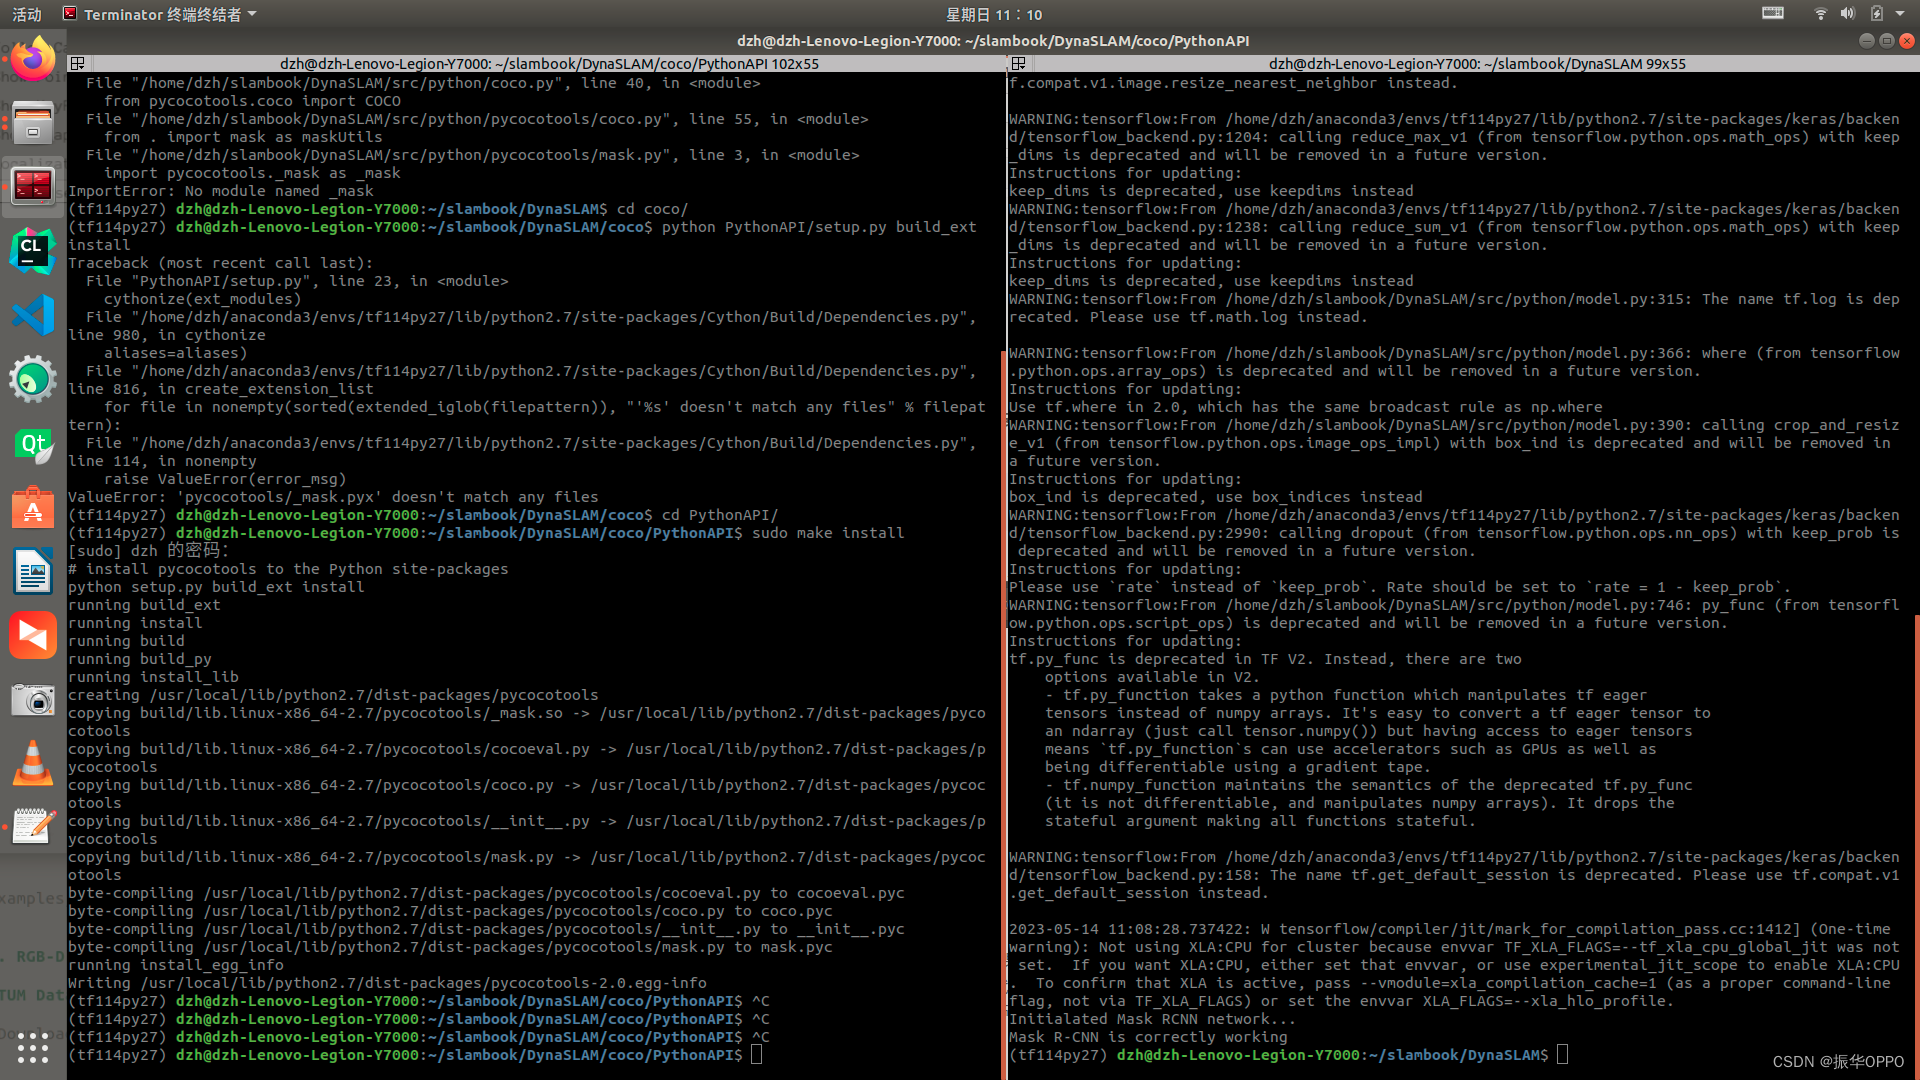1920x1080 pixels.
Task: Launch LibreOffice Writer from dock
Action: click(x=33, y=572)
